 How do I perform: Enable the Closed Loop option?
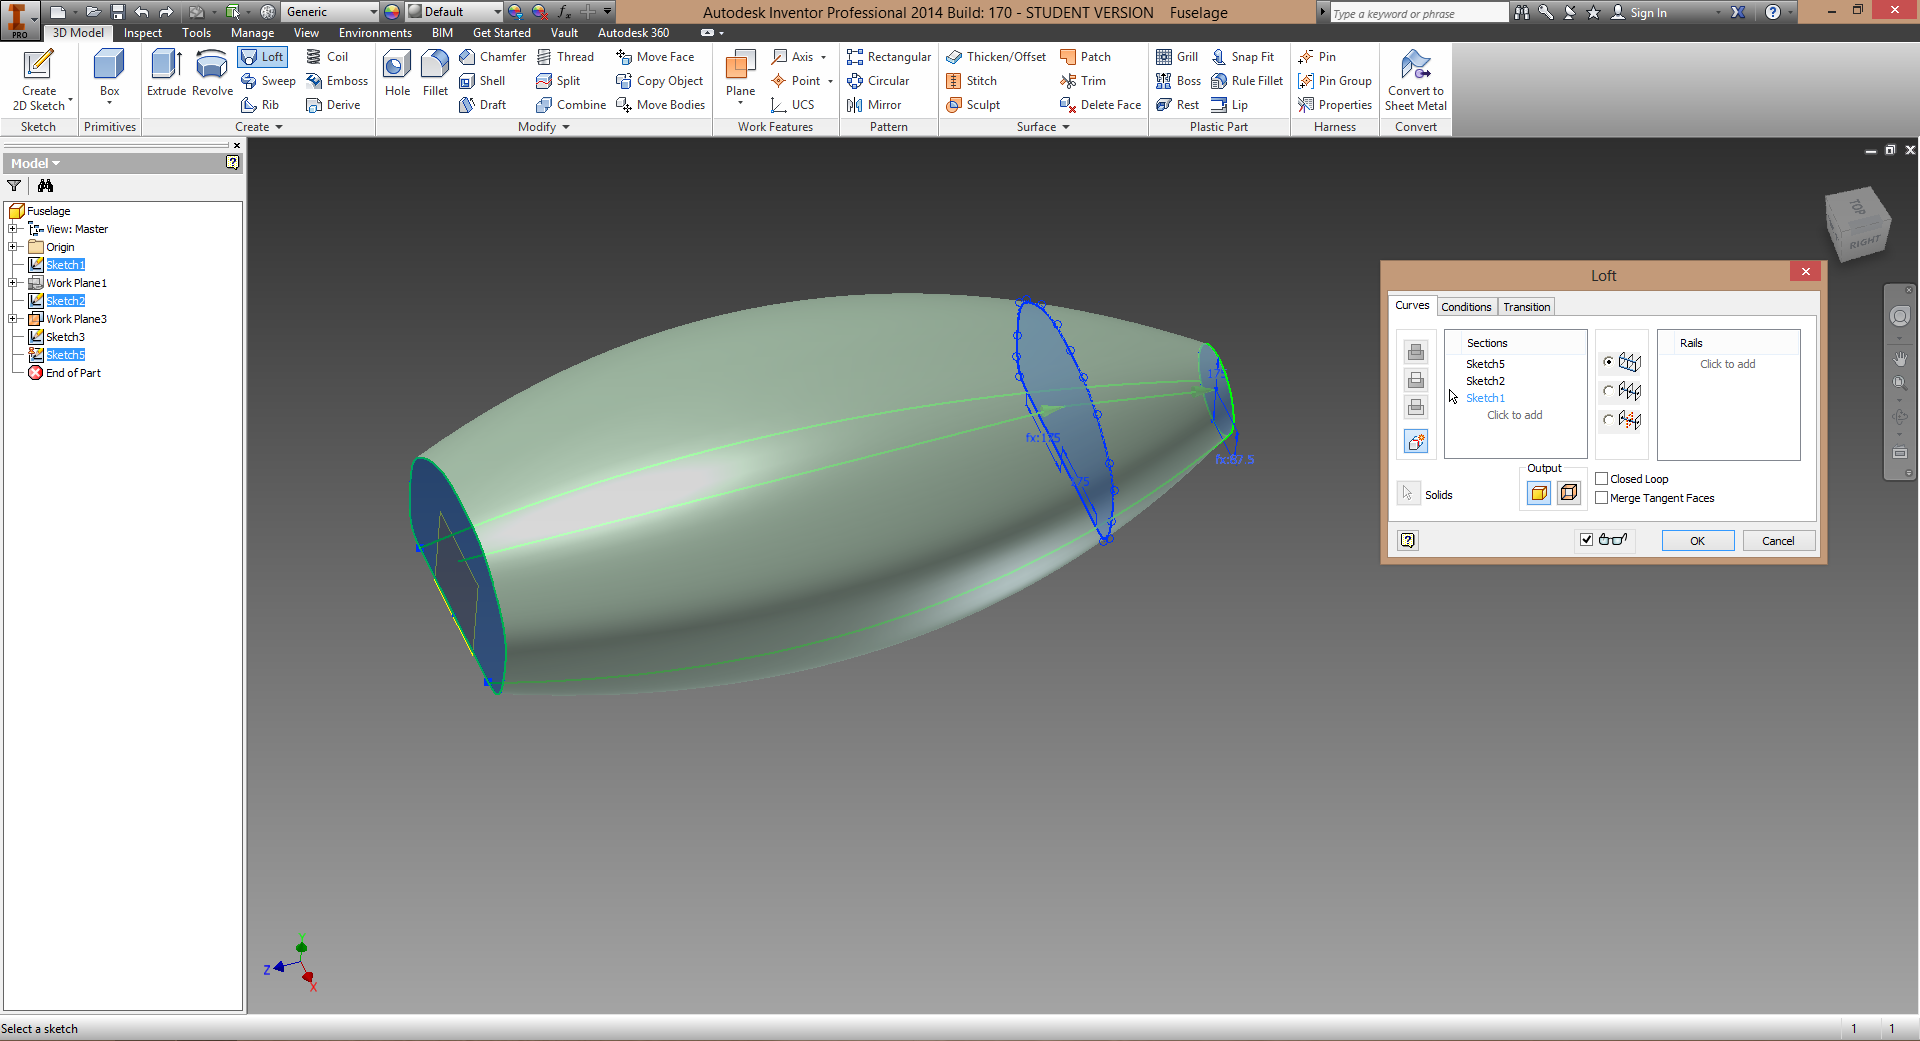[1601, 478]
